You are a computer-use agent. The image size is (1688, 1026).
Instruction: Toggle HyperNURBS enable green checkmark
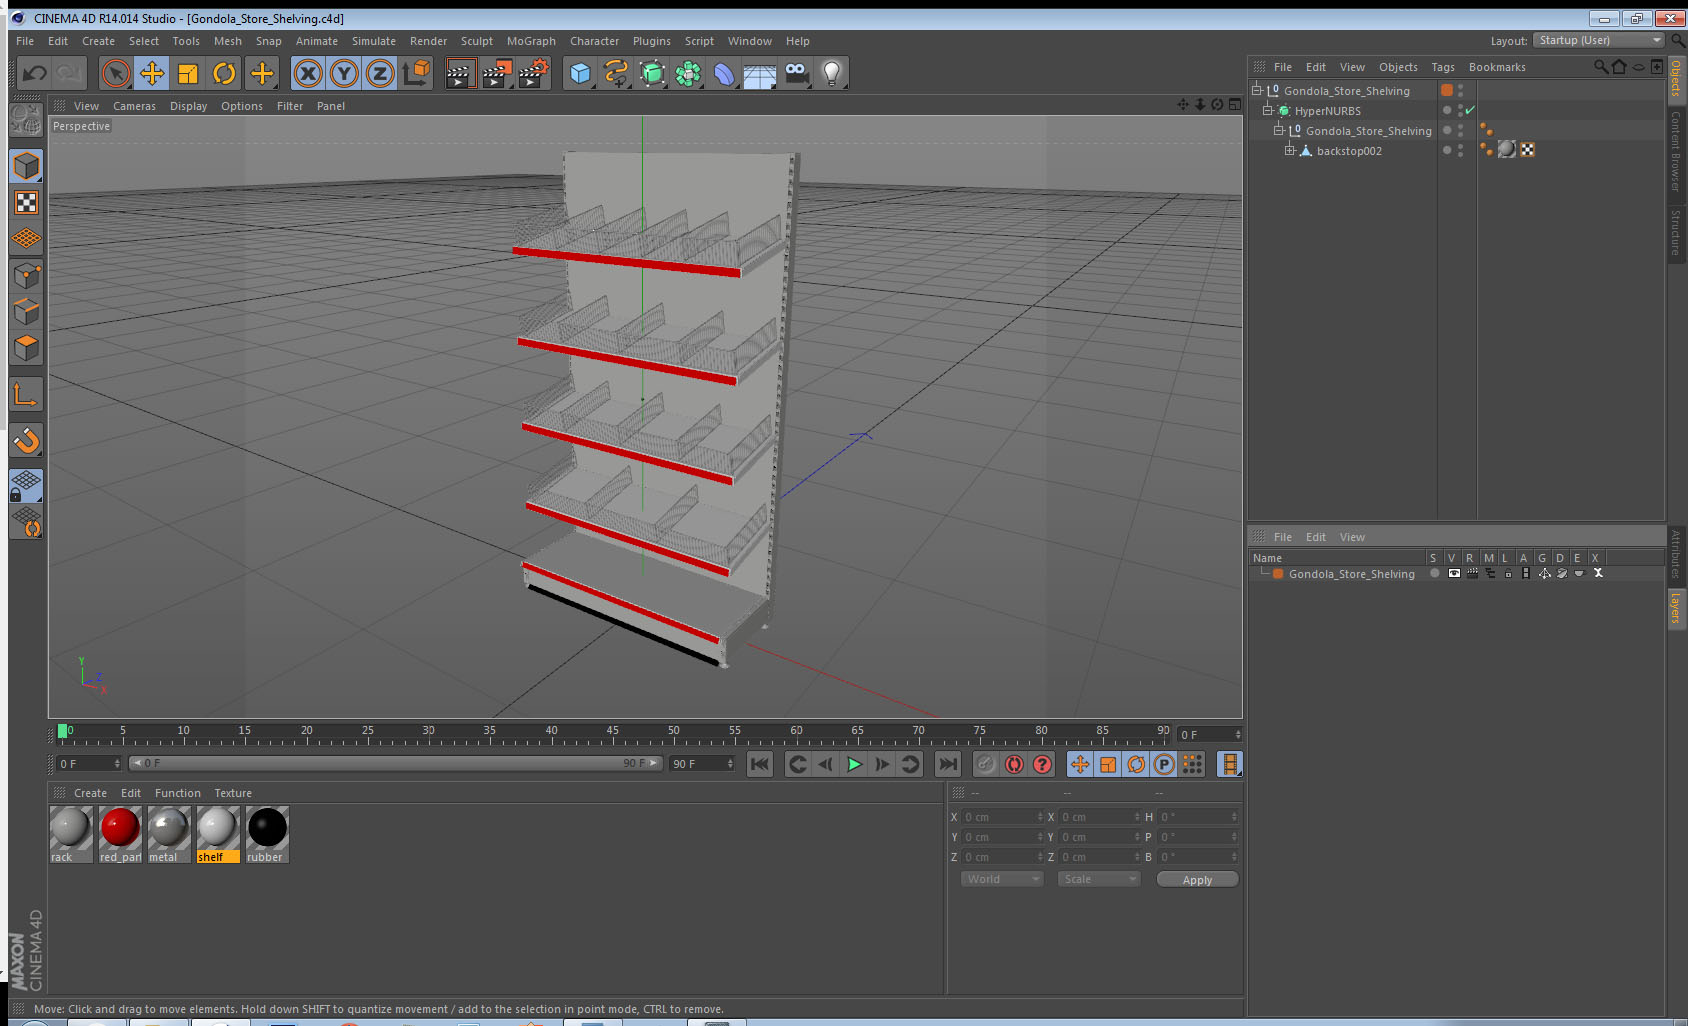click(1470, 111)
